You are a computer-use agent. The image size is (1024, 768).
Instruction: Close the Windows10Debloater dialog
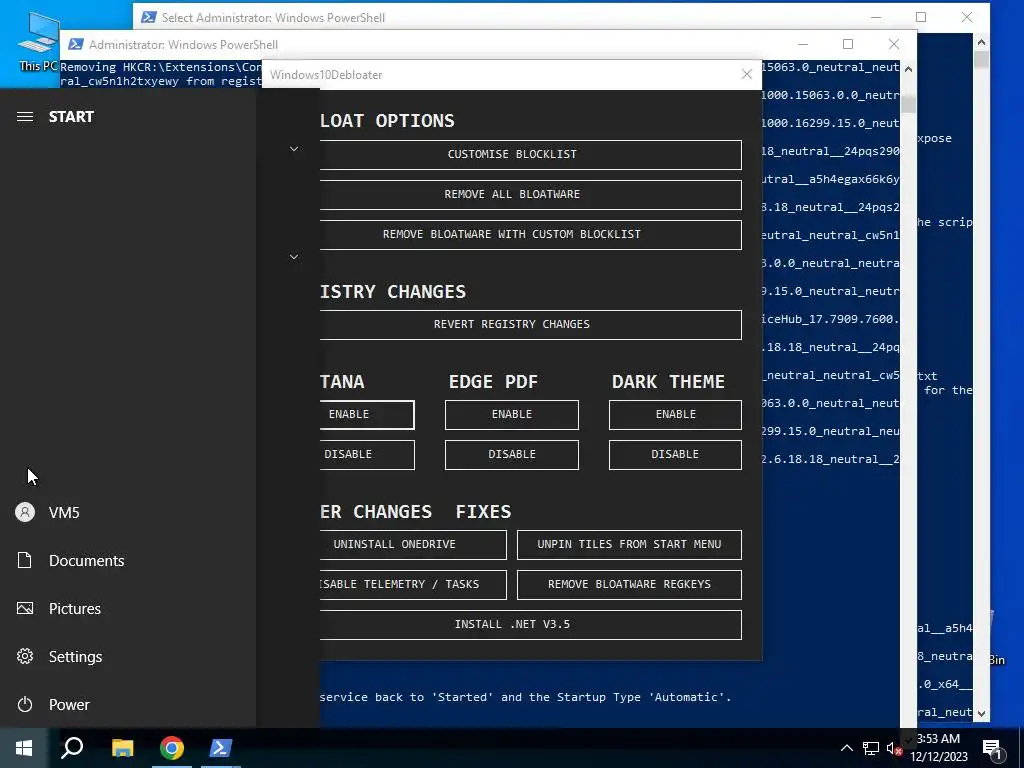click(747, 74)
